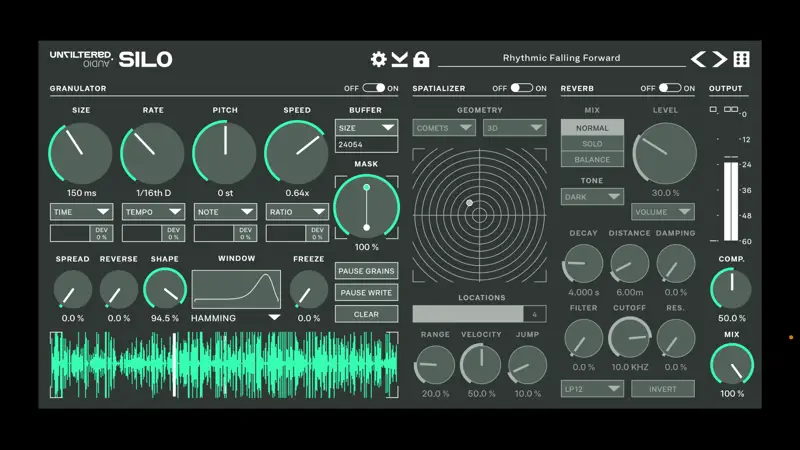Click the Rate deviation field
The width and height of the screenshot is (800, 450).
coord(153,233)
